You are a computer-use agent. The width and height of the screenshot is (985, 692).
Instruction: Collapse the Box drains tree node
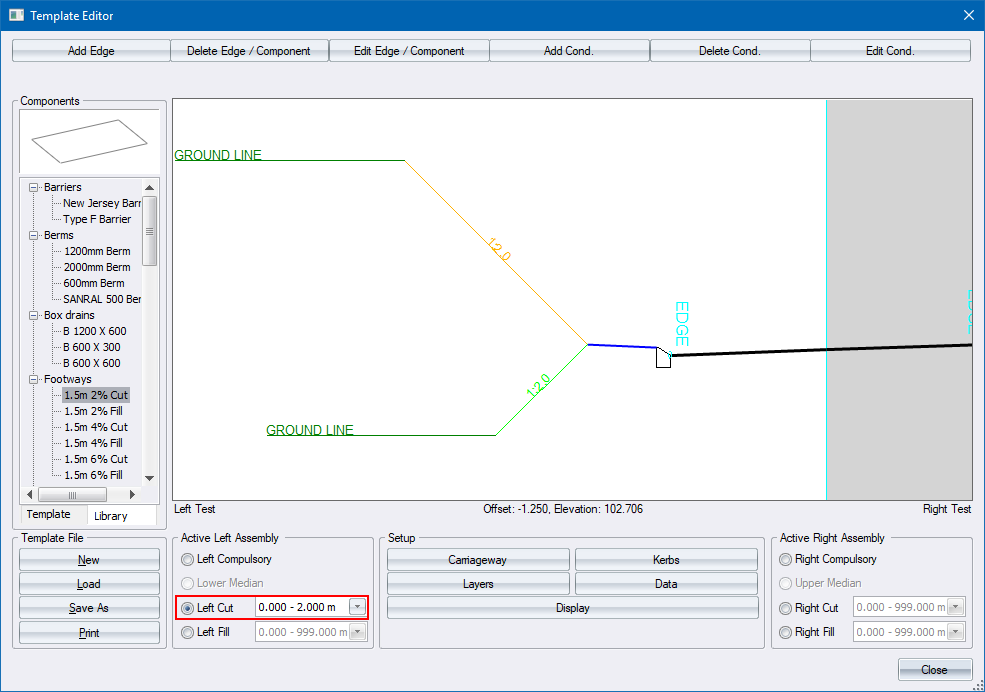[34, 315]
